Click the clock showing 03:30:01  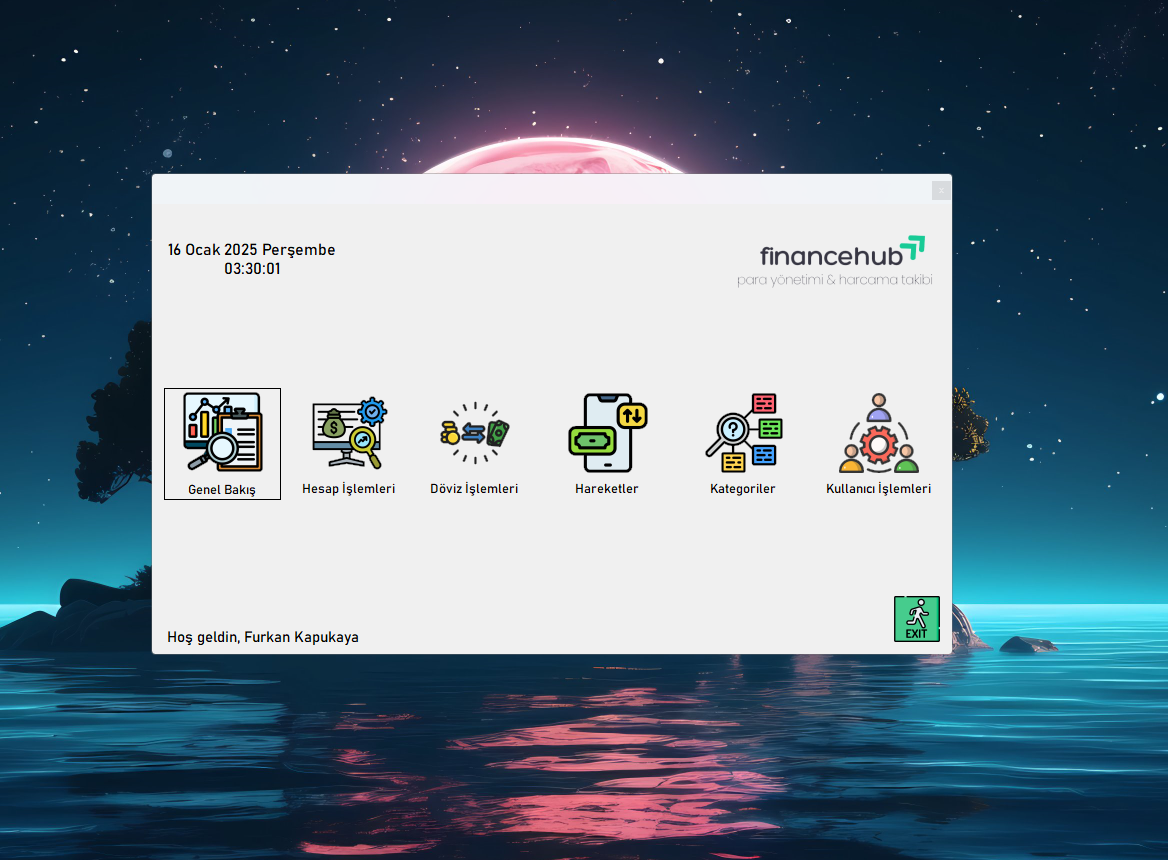(x=252, y=269)
